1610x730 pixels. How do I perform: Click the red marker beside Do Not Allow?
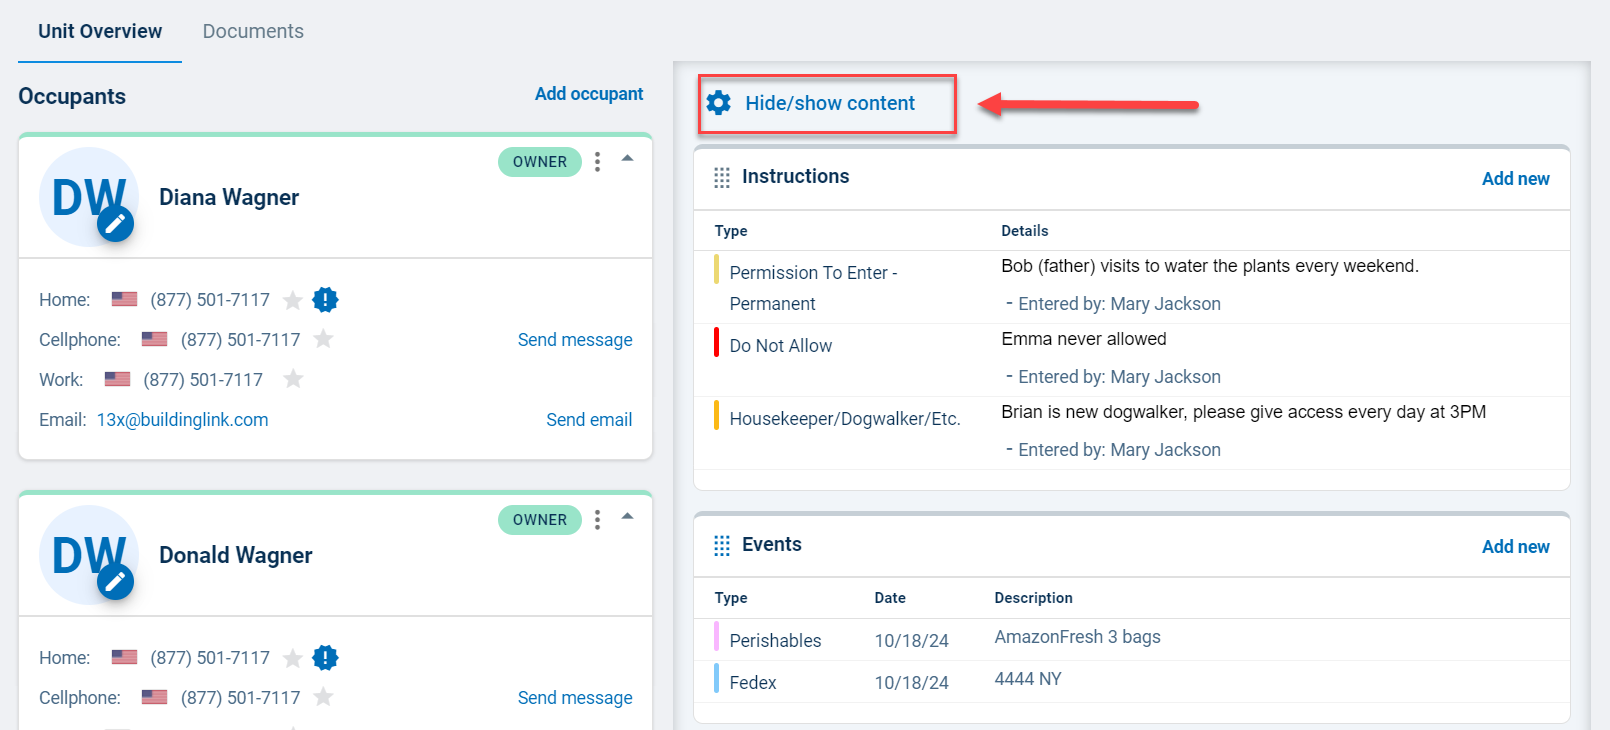716,342
